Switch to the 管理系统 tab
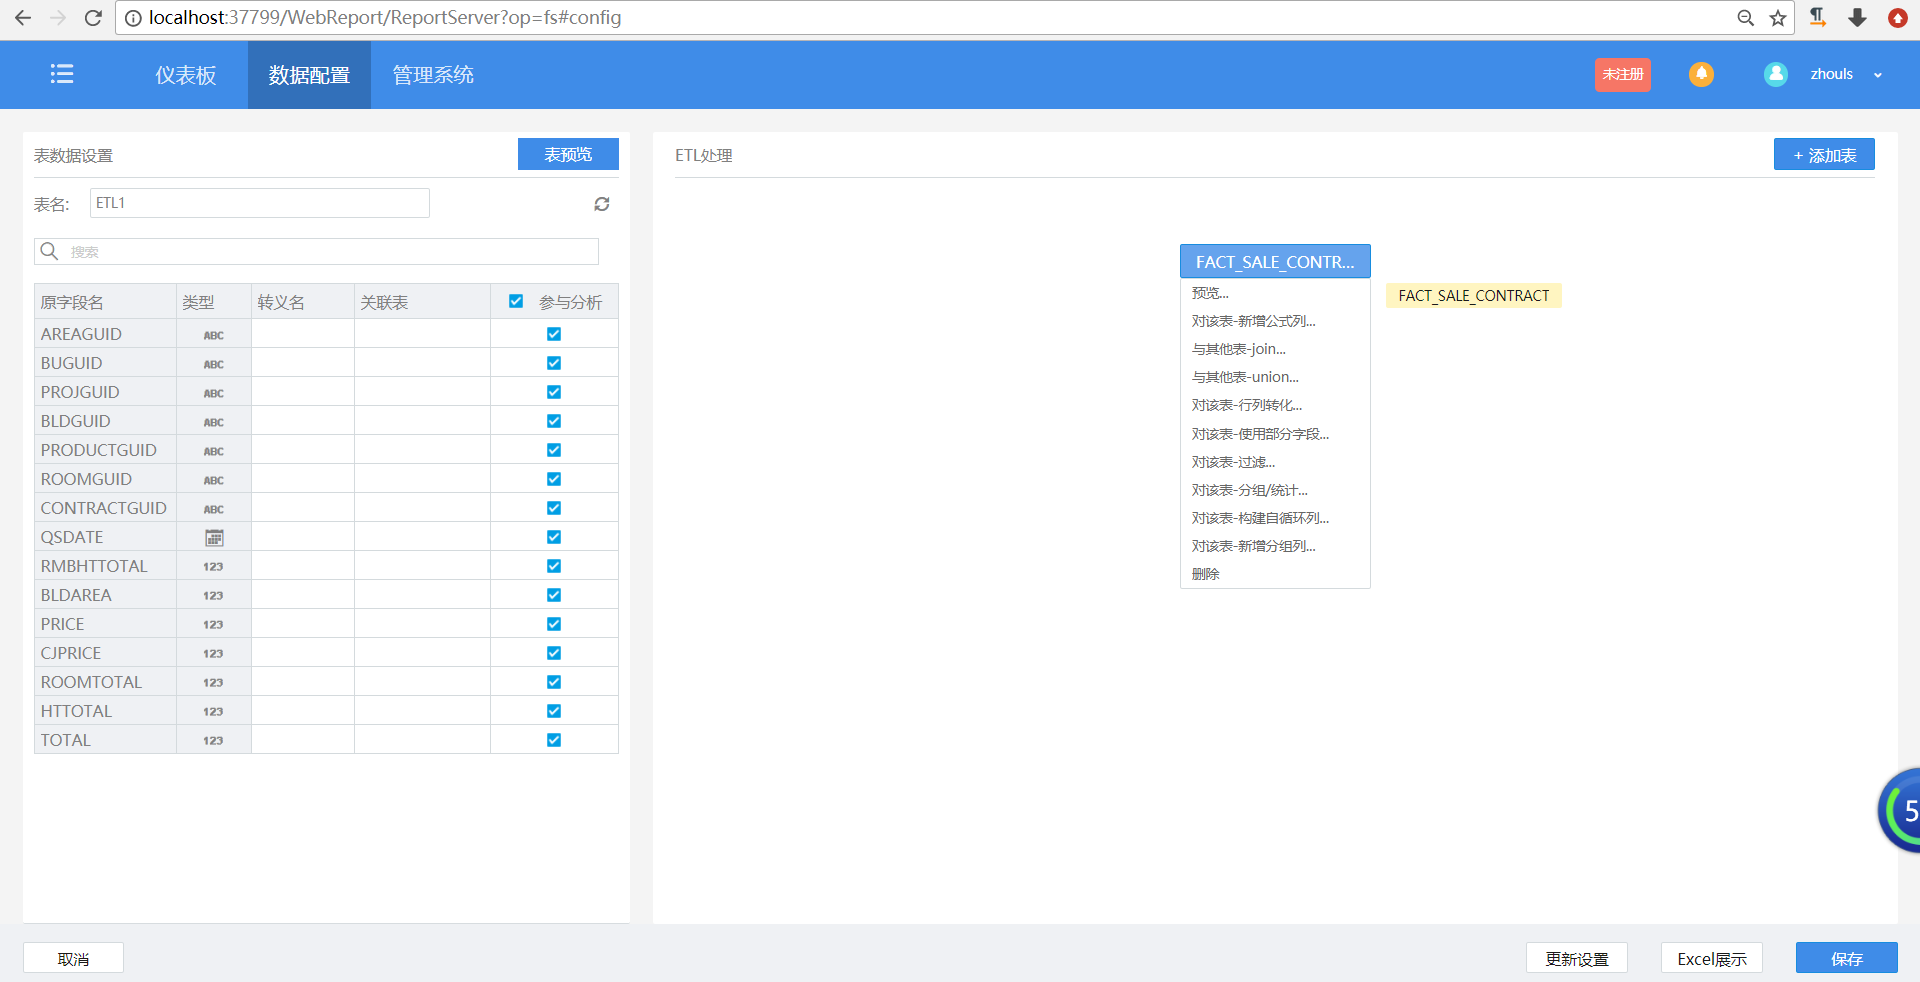 pos(433,75)
